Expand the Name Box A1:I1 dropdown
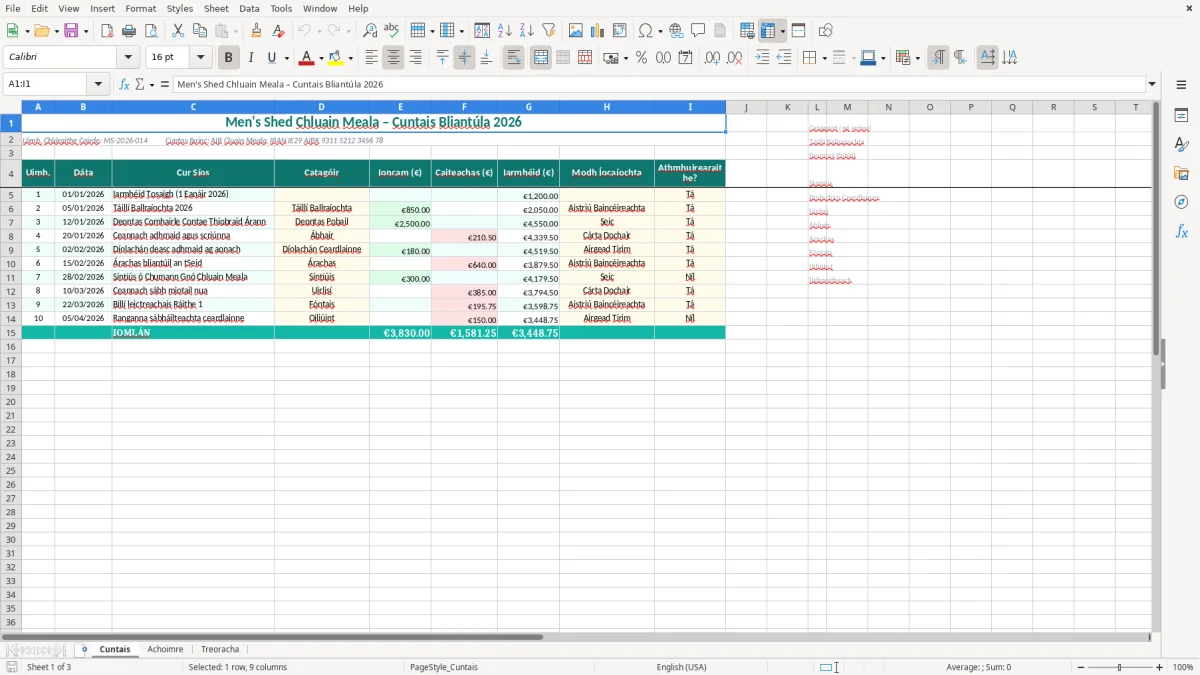Image resolution: width=1200 pixels, height=675 pixels. pos(98,84)
